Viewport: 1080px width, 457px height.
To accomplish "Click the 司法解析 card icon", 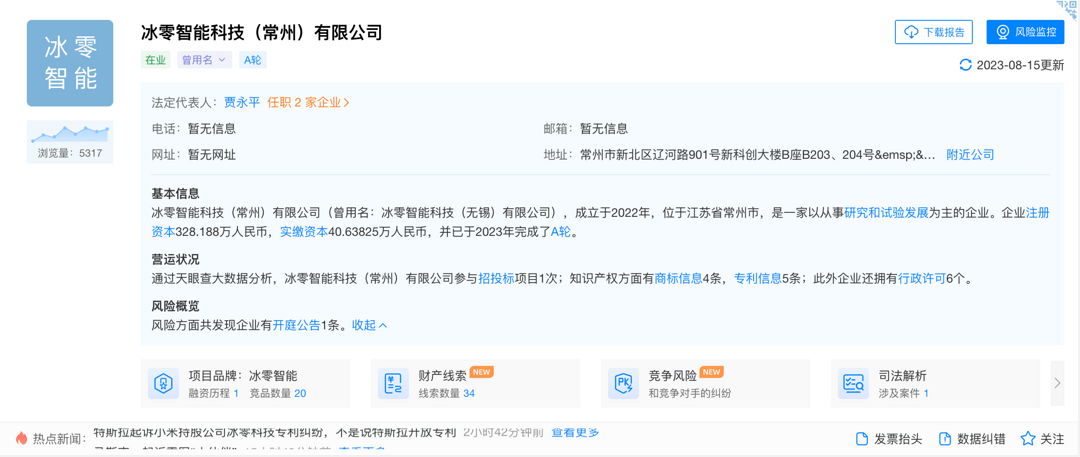I will click(x=853, y=383).
